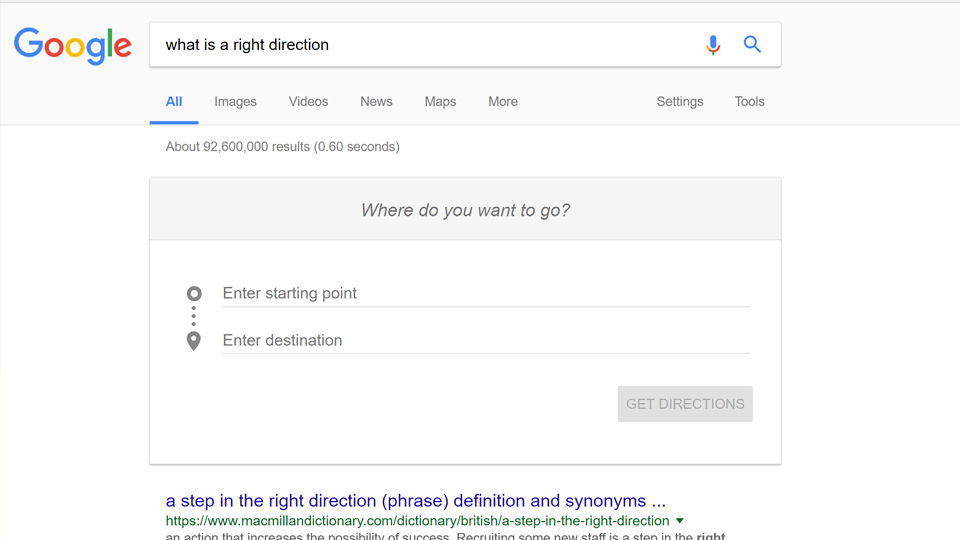Click into the Google search box
Screen dimensions: 960x540
click(x=425, y=45)
